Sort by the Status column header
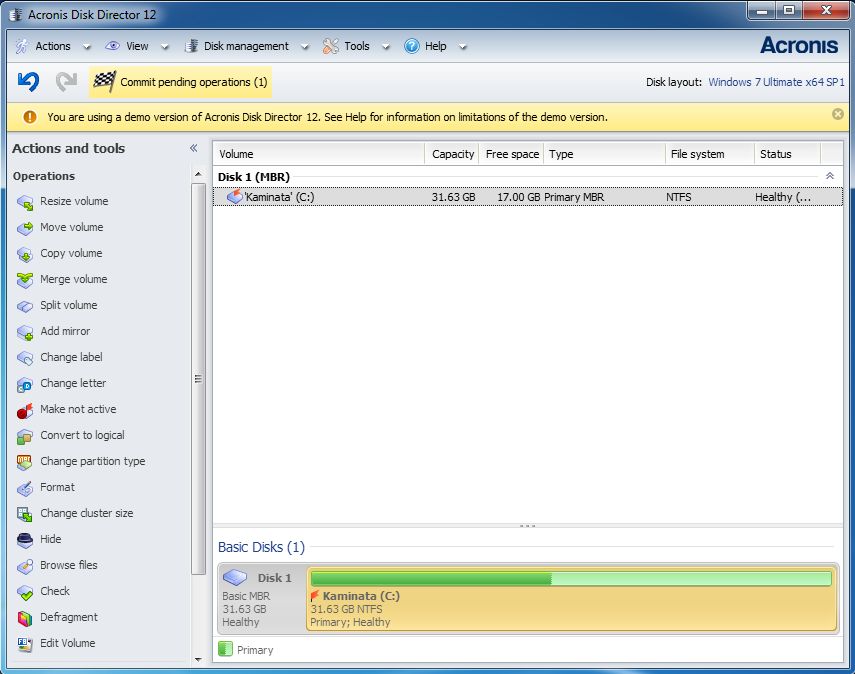 (787, 154)
